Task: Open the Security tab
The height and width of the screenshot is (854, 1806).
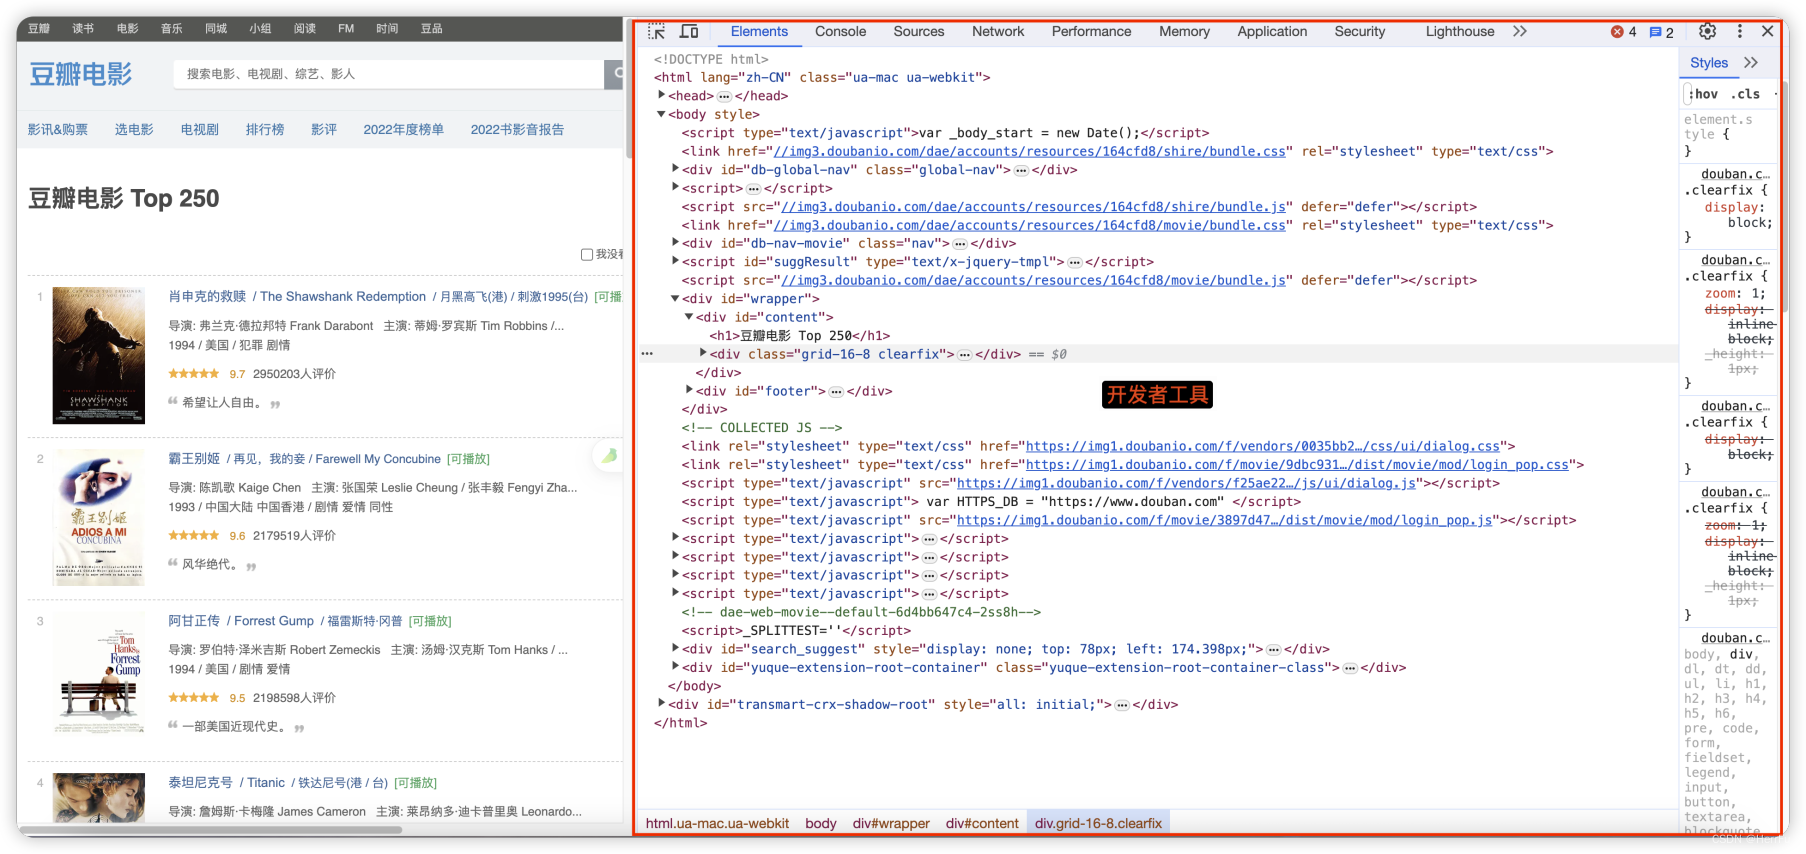Action: click(x=1360, y=32)
